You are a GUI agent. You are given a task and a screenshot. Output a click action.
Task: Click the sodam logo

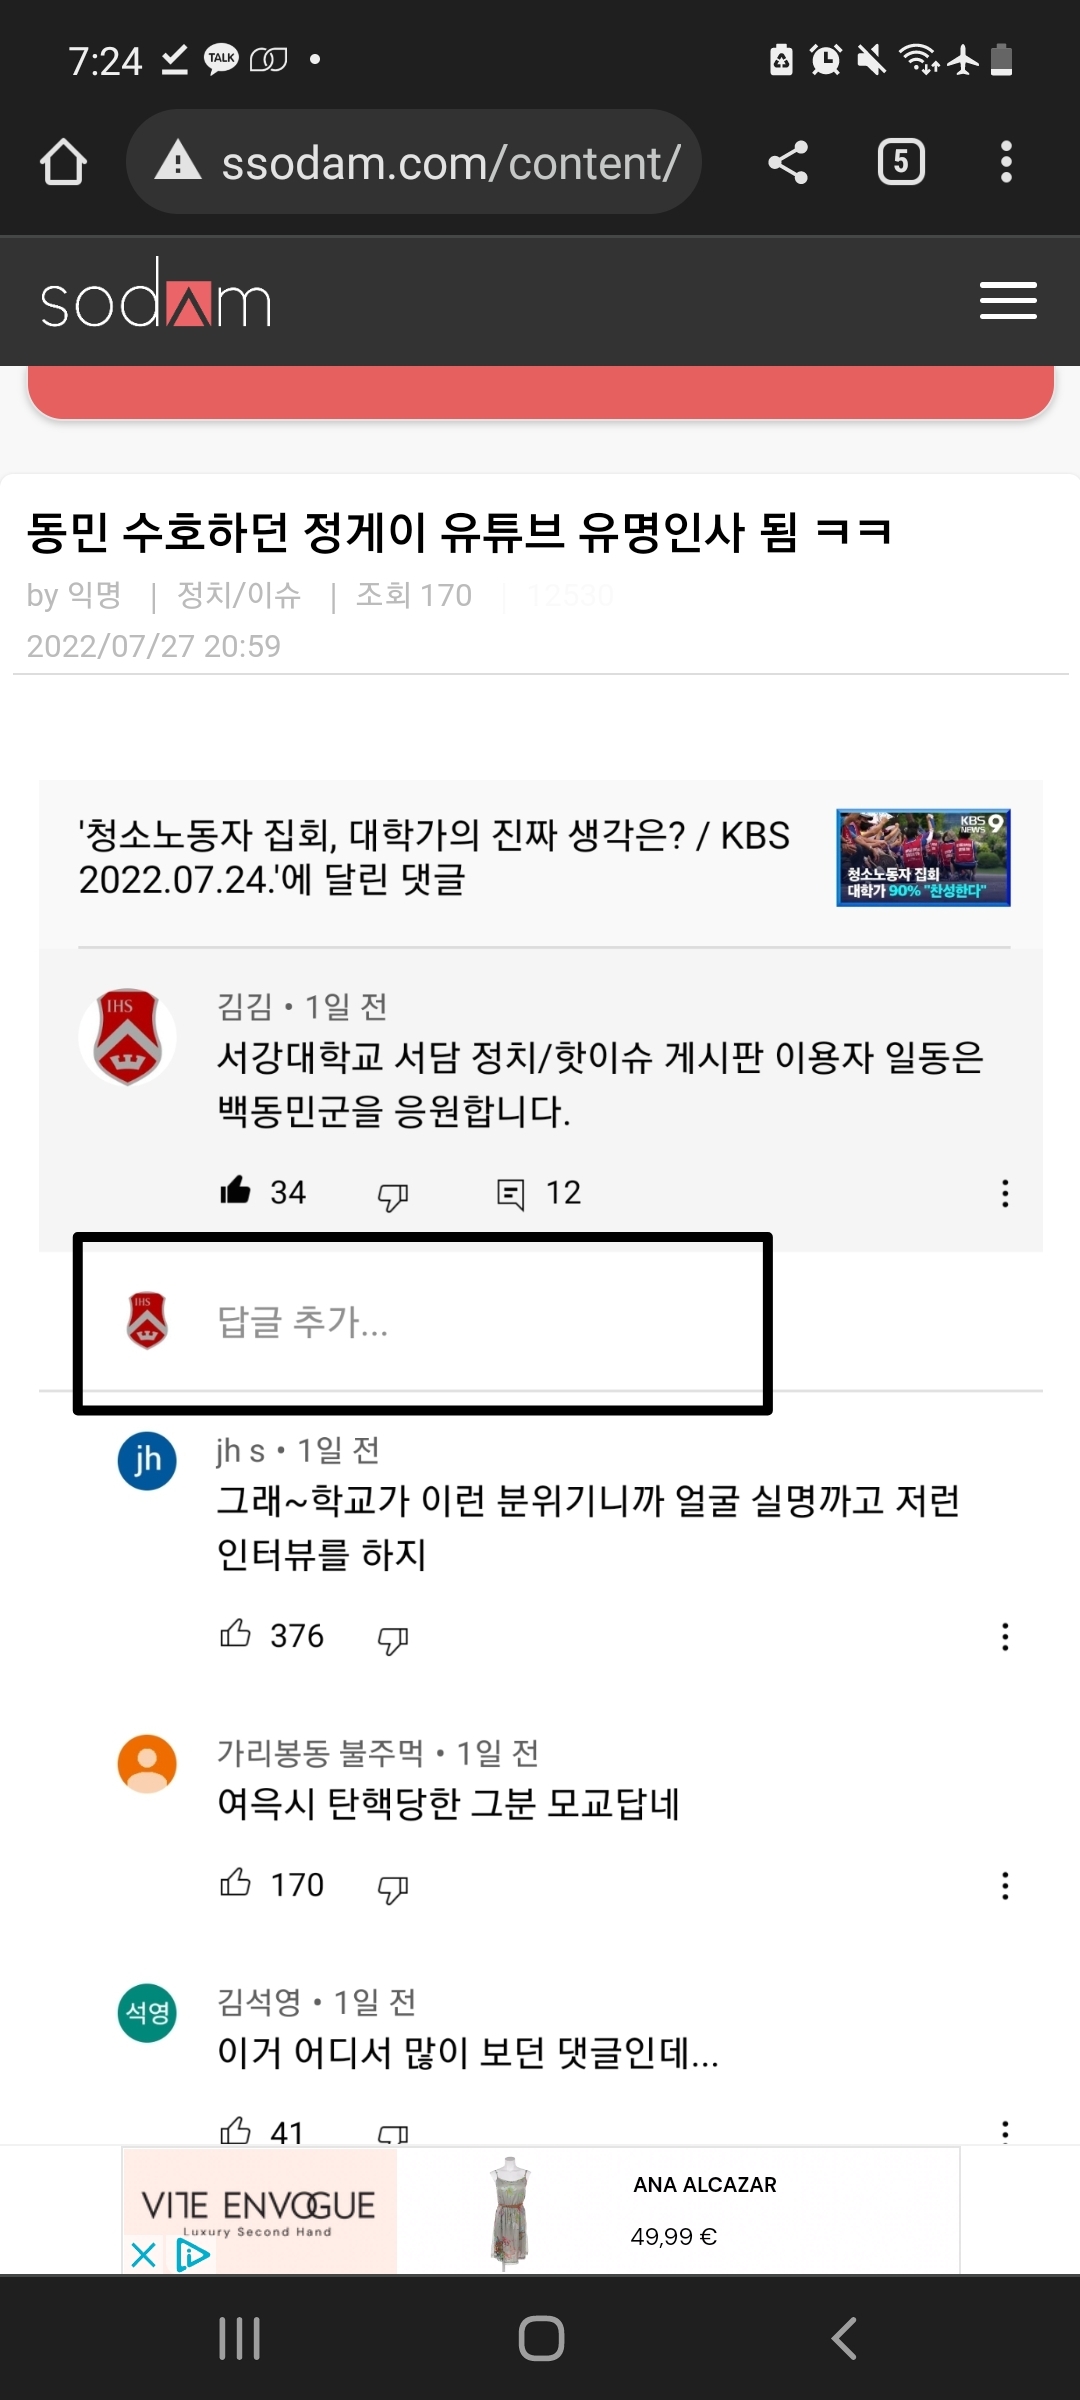[156, 295]
